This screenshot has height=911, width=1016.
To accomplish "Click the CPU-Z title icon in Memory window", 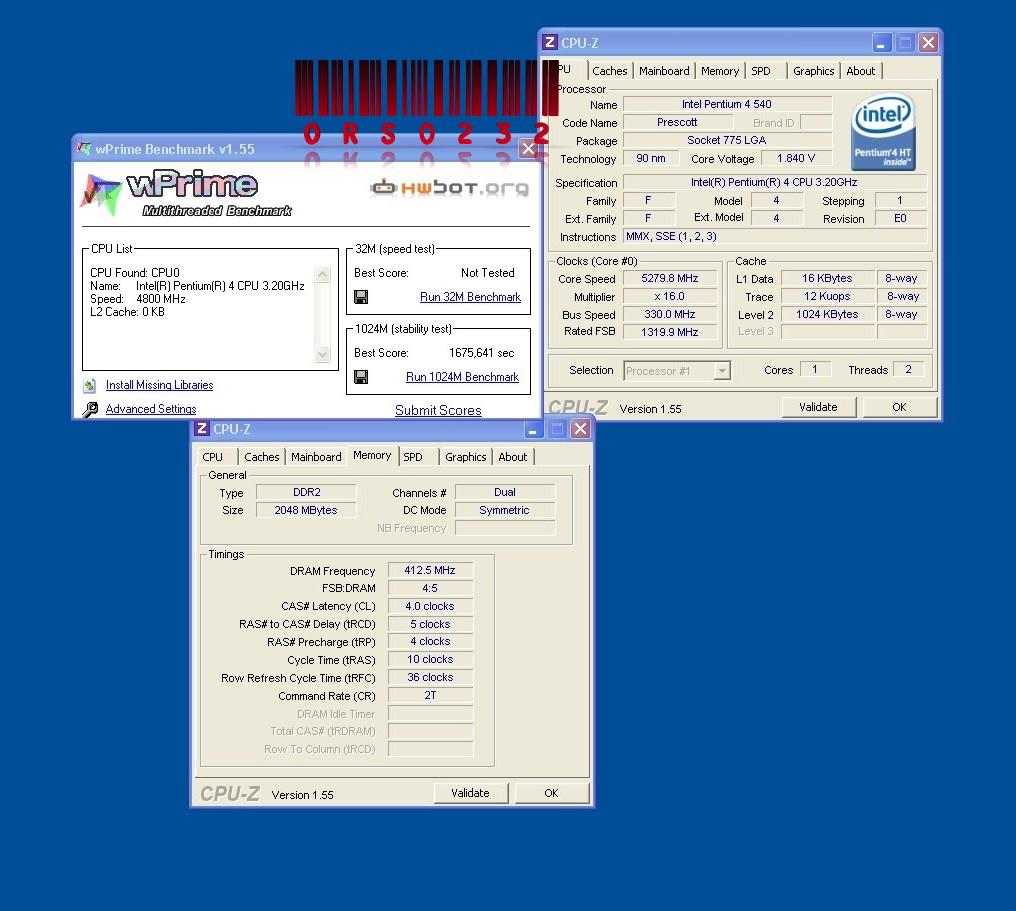I will pyautogui.click(x=202, y=428).
